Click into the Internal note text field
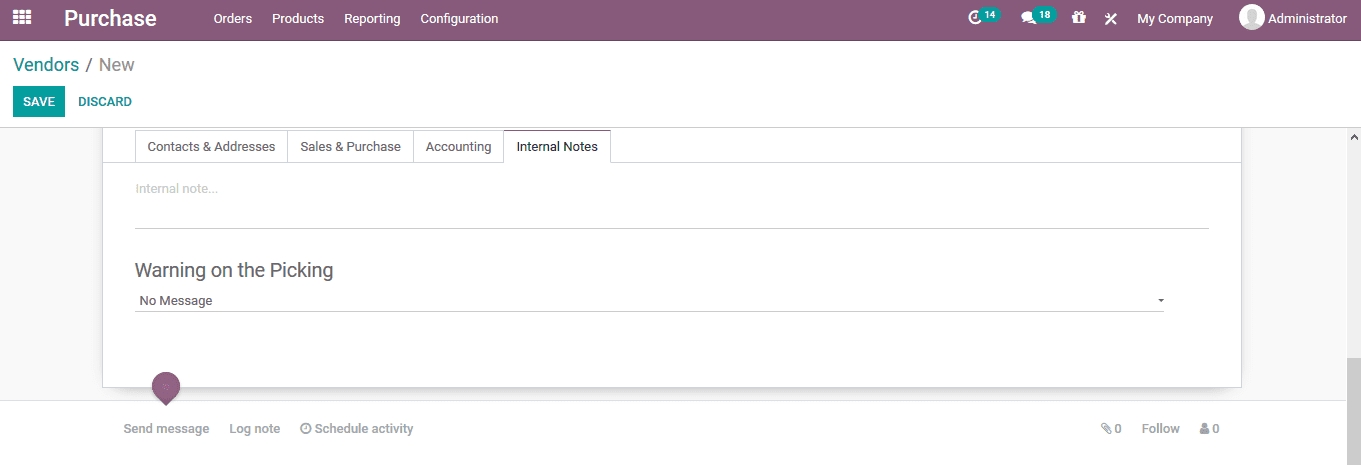 (x=671, y=200)
